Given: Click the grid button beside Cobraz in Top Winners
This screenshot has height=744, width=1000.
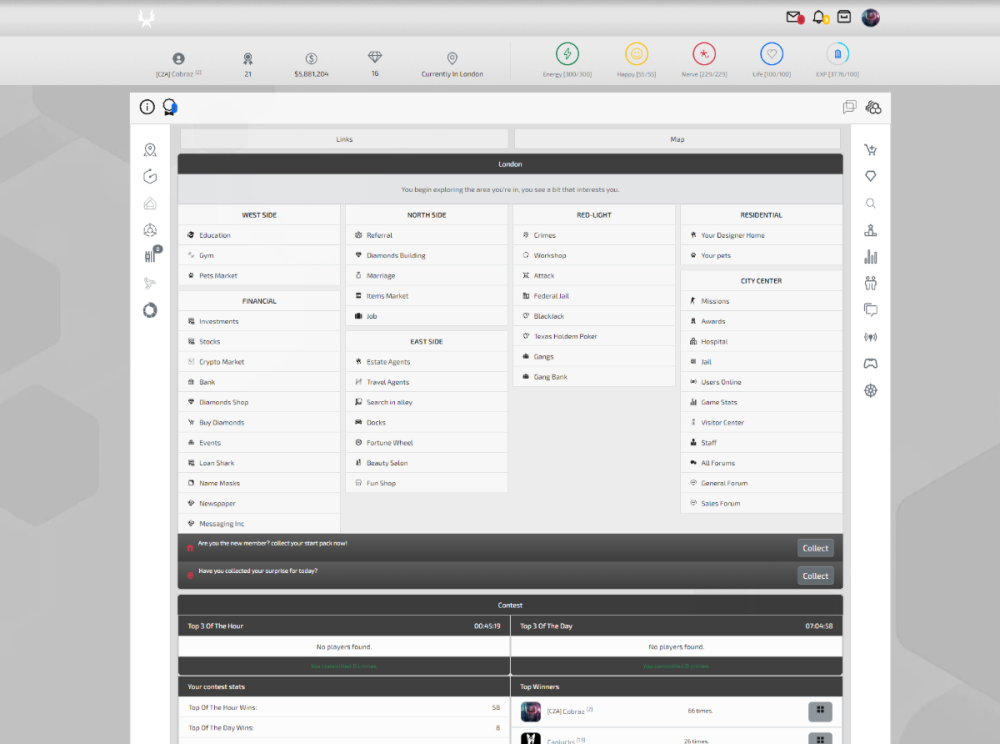Looking at the screenshot, I should click(x=819, y=711).
